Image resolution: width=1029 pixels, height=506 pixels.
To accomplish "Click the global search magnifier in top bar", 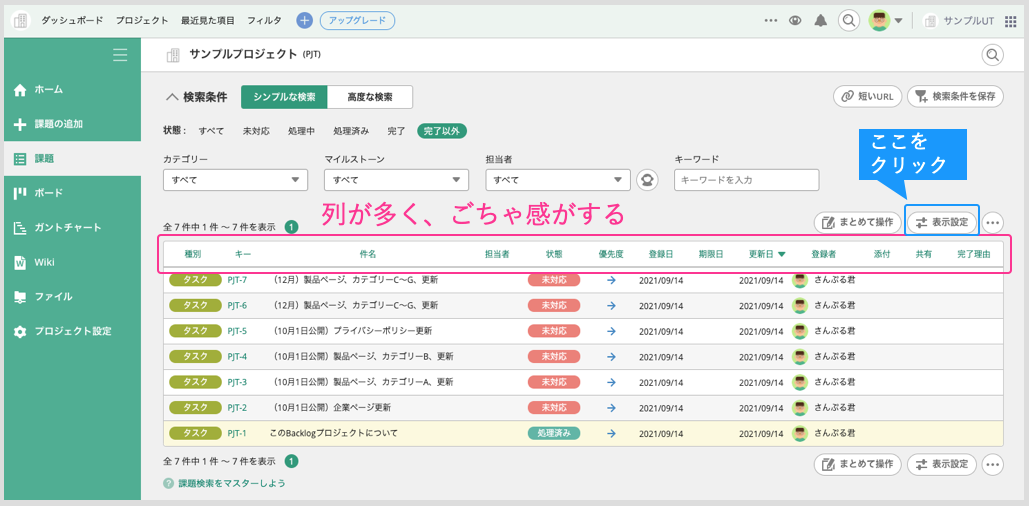I will [849, 20].
